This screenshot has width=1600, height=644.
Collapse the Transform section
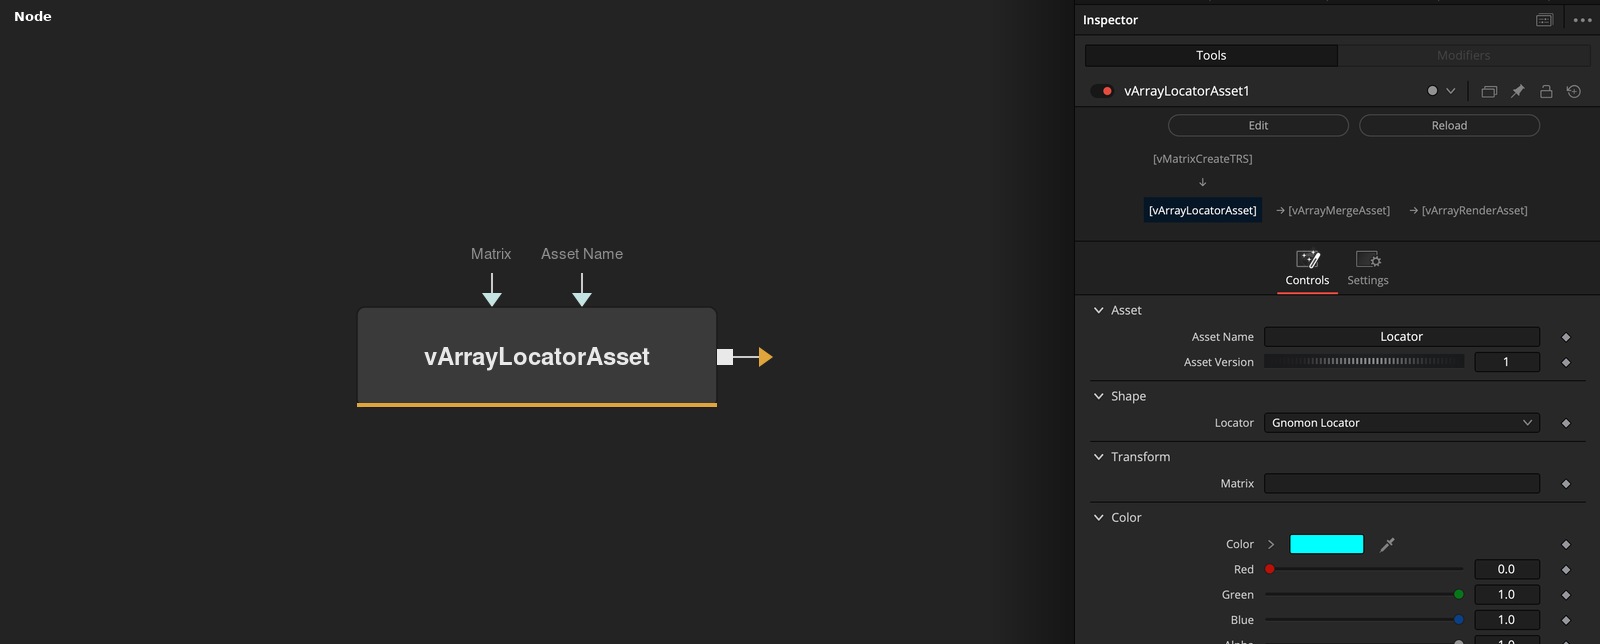(x=1099, y=457)
